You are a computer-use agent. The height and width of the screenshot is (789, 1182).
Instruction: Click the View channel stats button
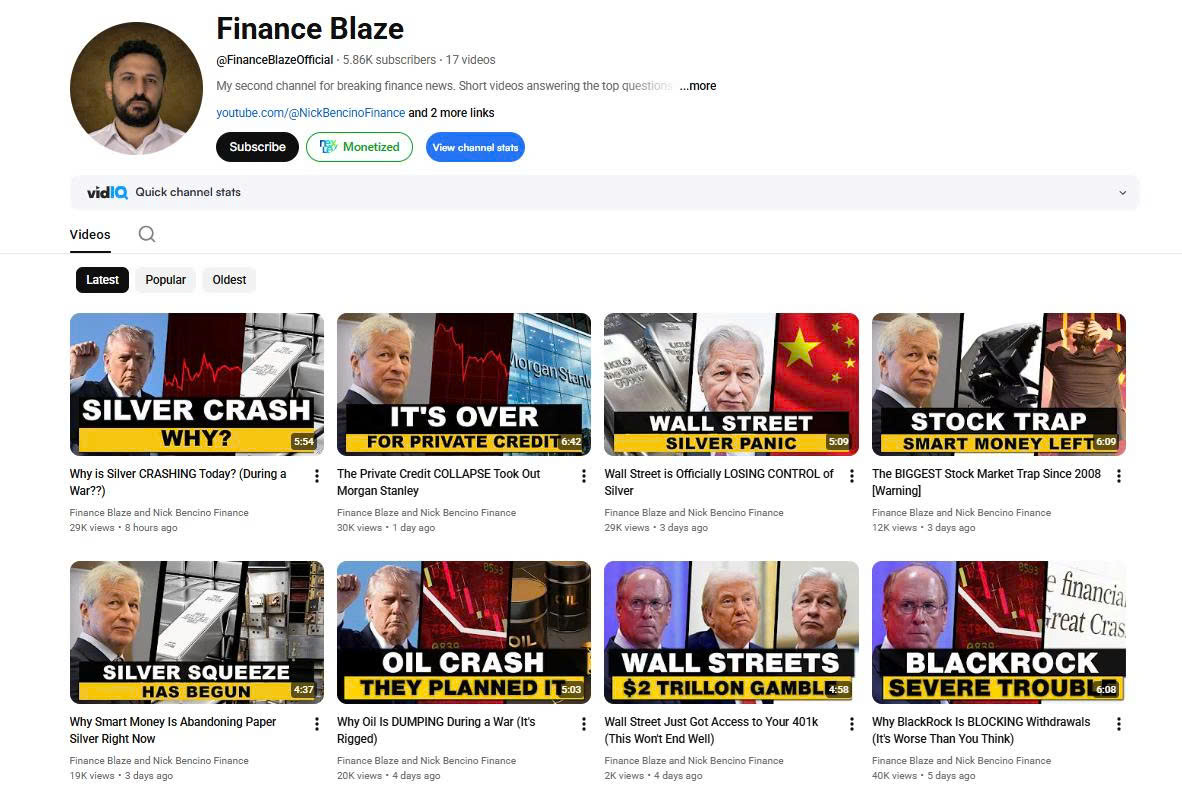476,147
